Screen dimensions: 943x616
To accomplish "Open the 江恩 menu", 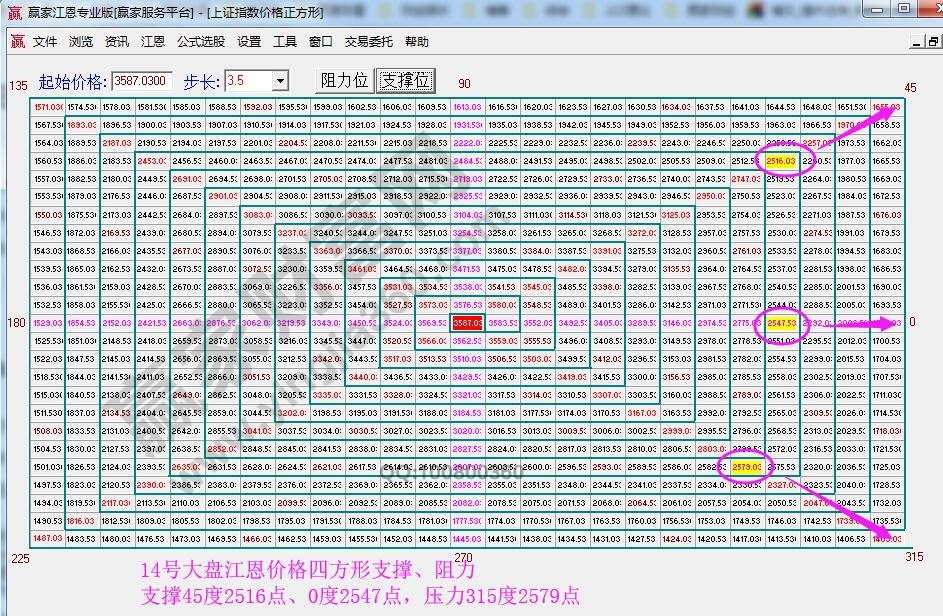I will click(151, 42).
